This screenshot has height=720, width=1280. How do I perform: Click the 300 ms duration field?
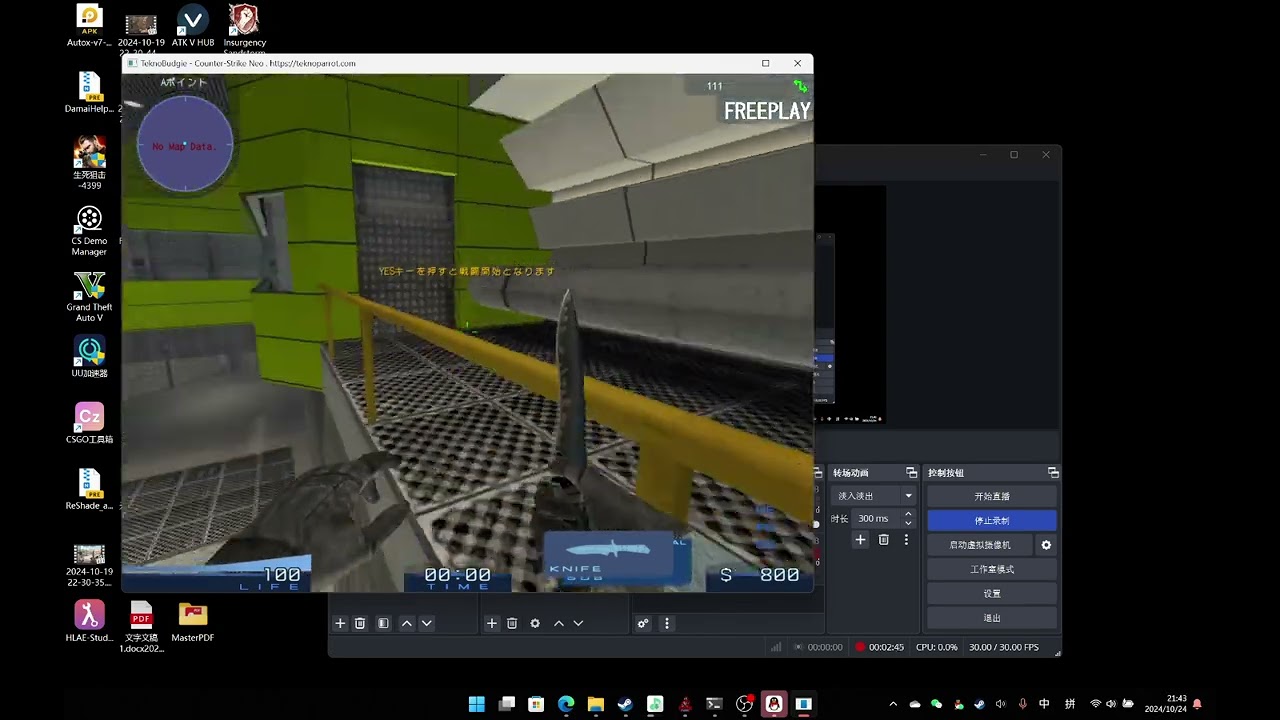[x=874, y=518]
